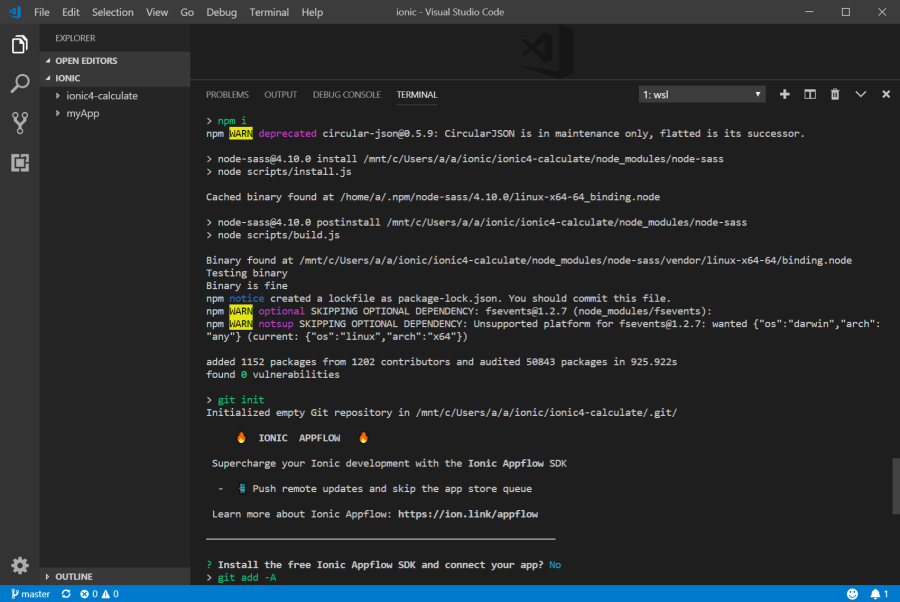Viewport: 900px width, 602px height.
Task: Expand the Outline section
Action: [x=73, y=577]
